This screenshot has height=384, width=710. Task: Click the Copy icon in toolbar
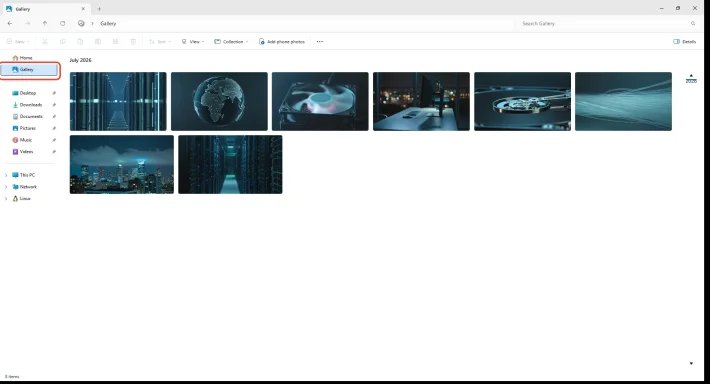pos(62,42)
